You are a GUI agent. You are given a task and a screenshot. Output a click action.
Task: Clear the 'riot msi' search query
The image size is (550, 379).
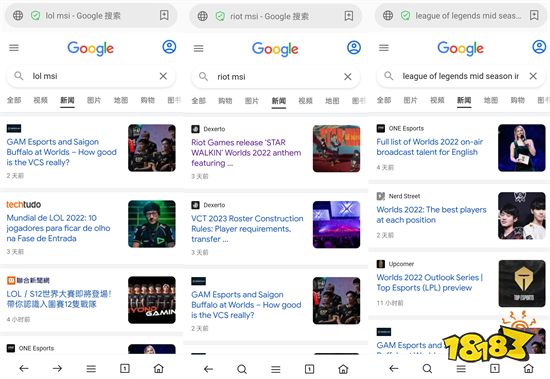click(348, 77)
